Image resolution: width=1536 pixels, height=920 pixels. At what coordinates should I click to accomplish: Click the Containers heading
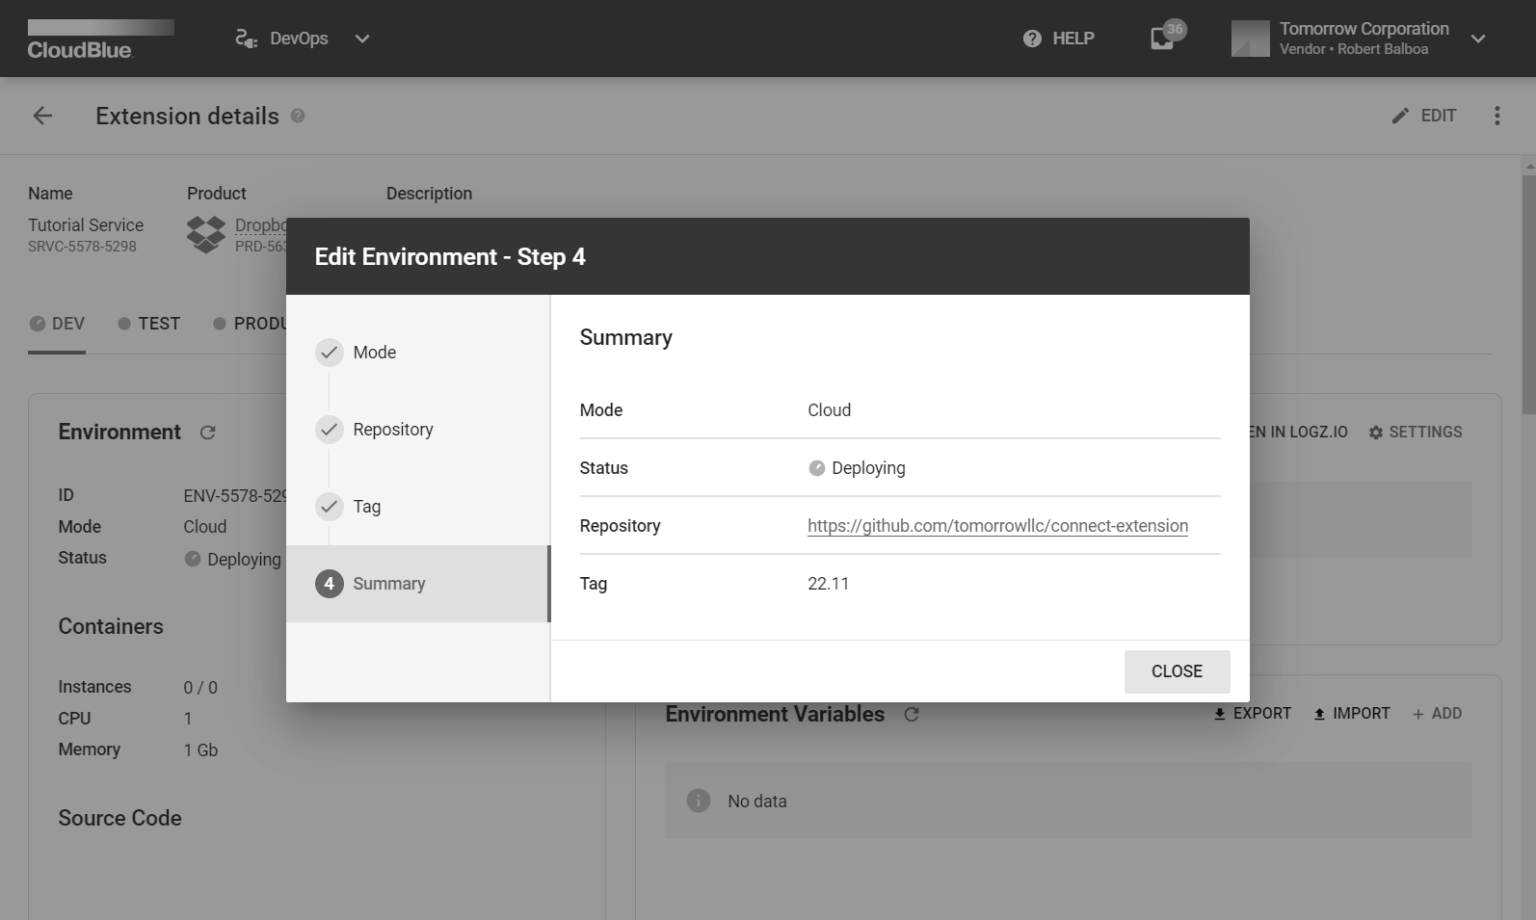(x=111, y=627)
